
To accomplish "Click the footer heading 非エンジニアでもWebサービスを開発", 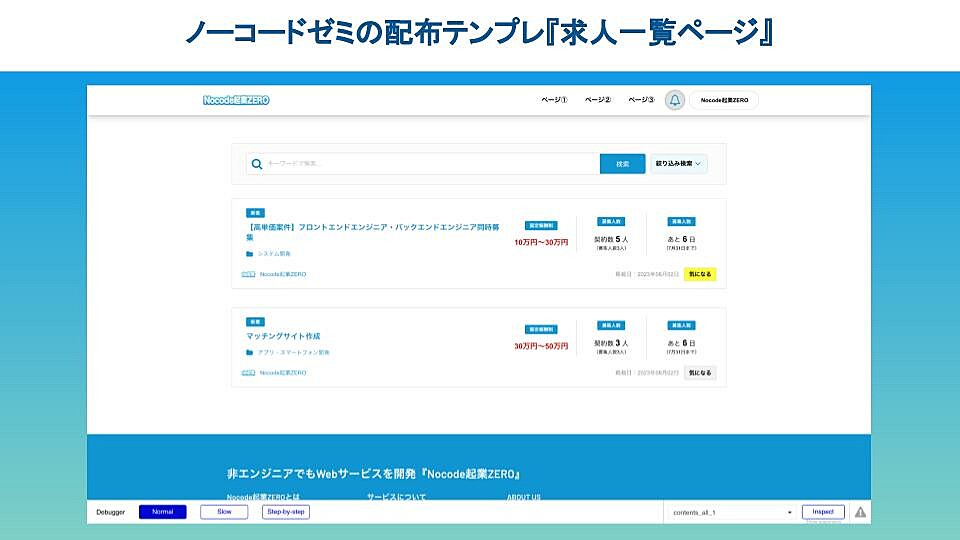I will click(x=373, y=474).
